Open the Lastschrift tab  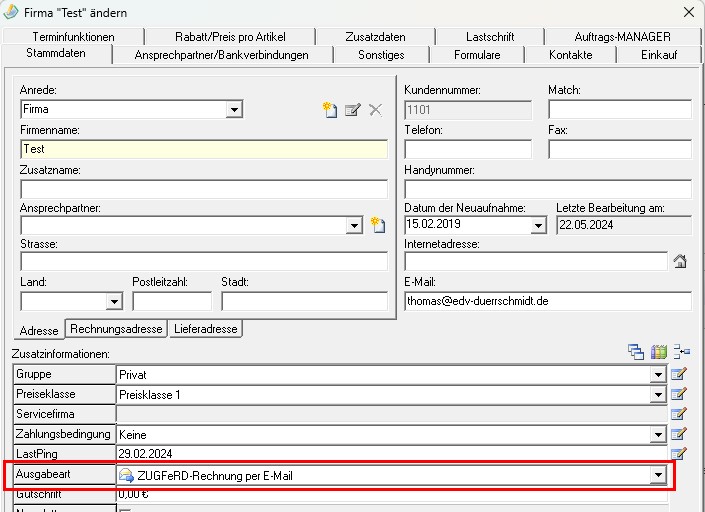pyautogui.click(x=490, y=36)
